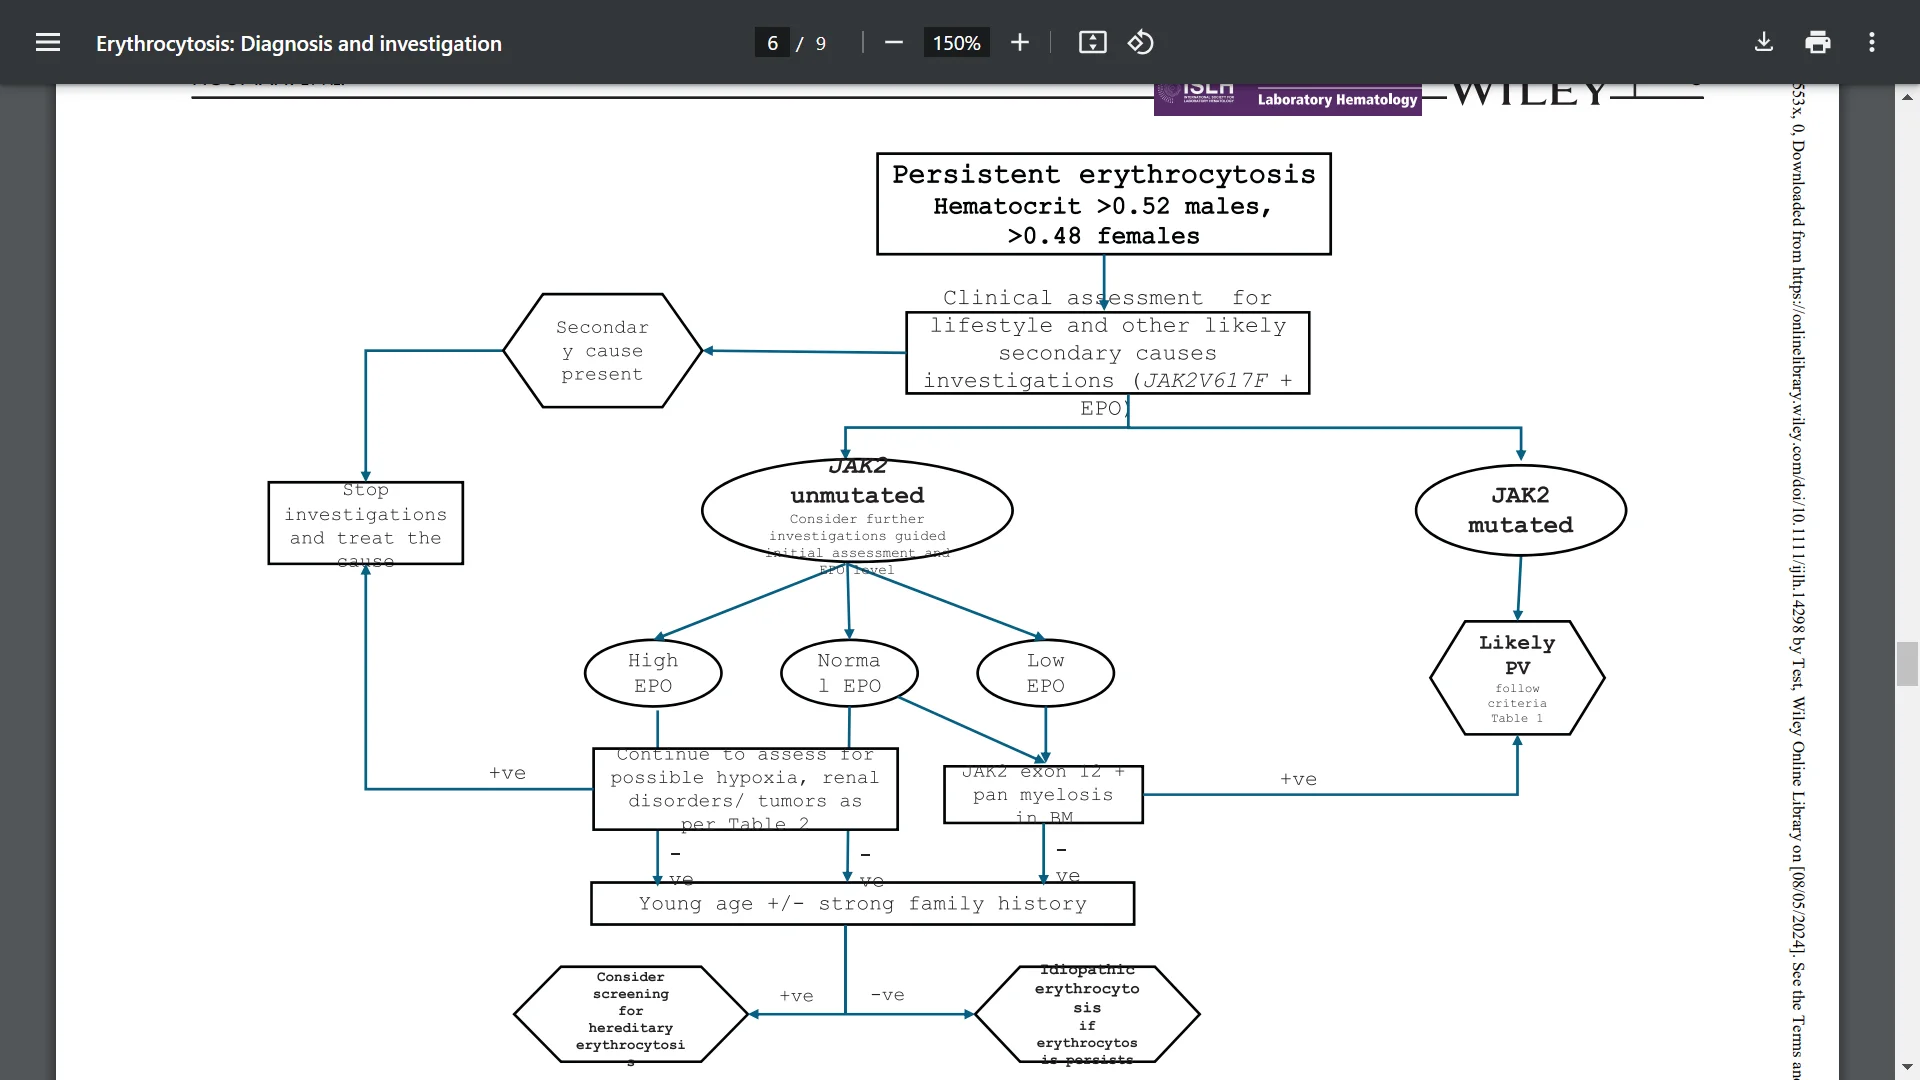Click the 150% zoom level field
Viewport: 1920px width, 1080px height.
tap(956, 43)
